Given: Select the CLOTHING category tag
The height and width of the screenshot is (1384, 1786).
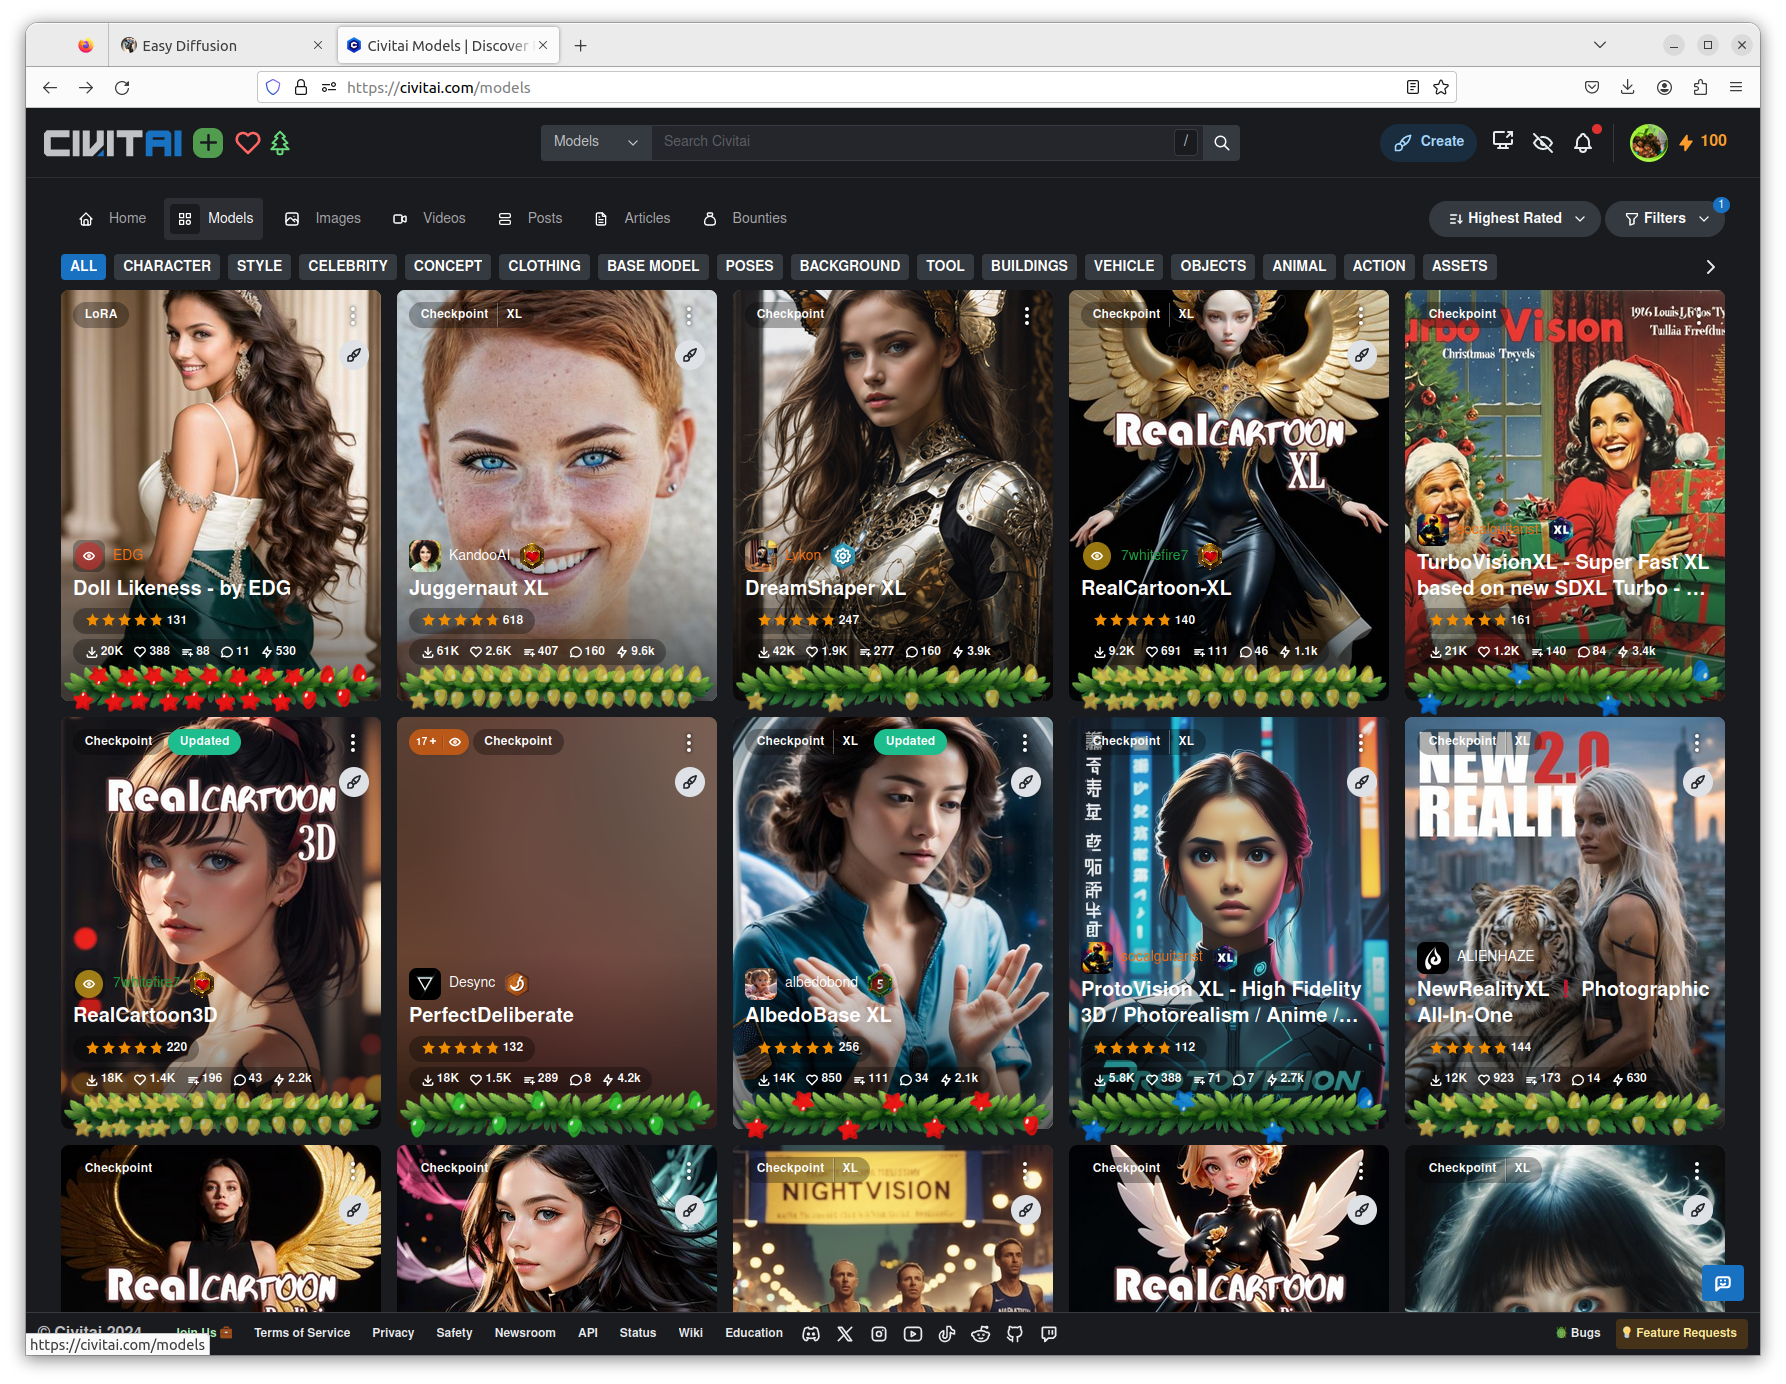Looking at the screenshot, I should pyautogui.click(x=544, y=266).
